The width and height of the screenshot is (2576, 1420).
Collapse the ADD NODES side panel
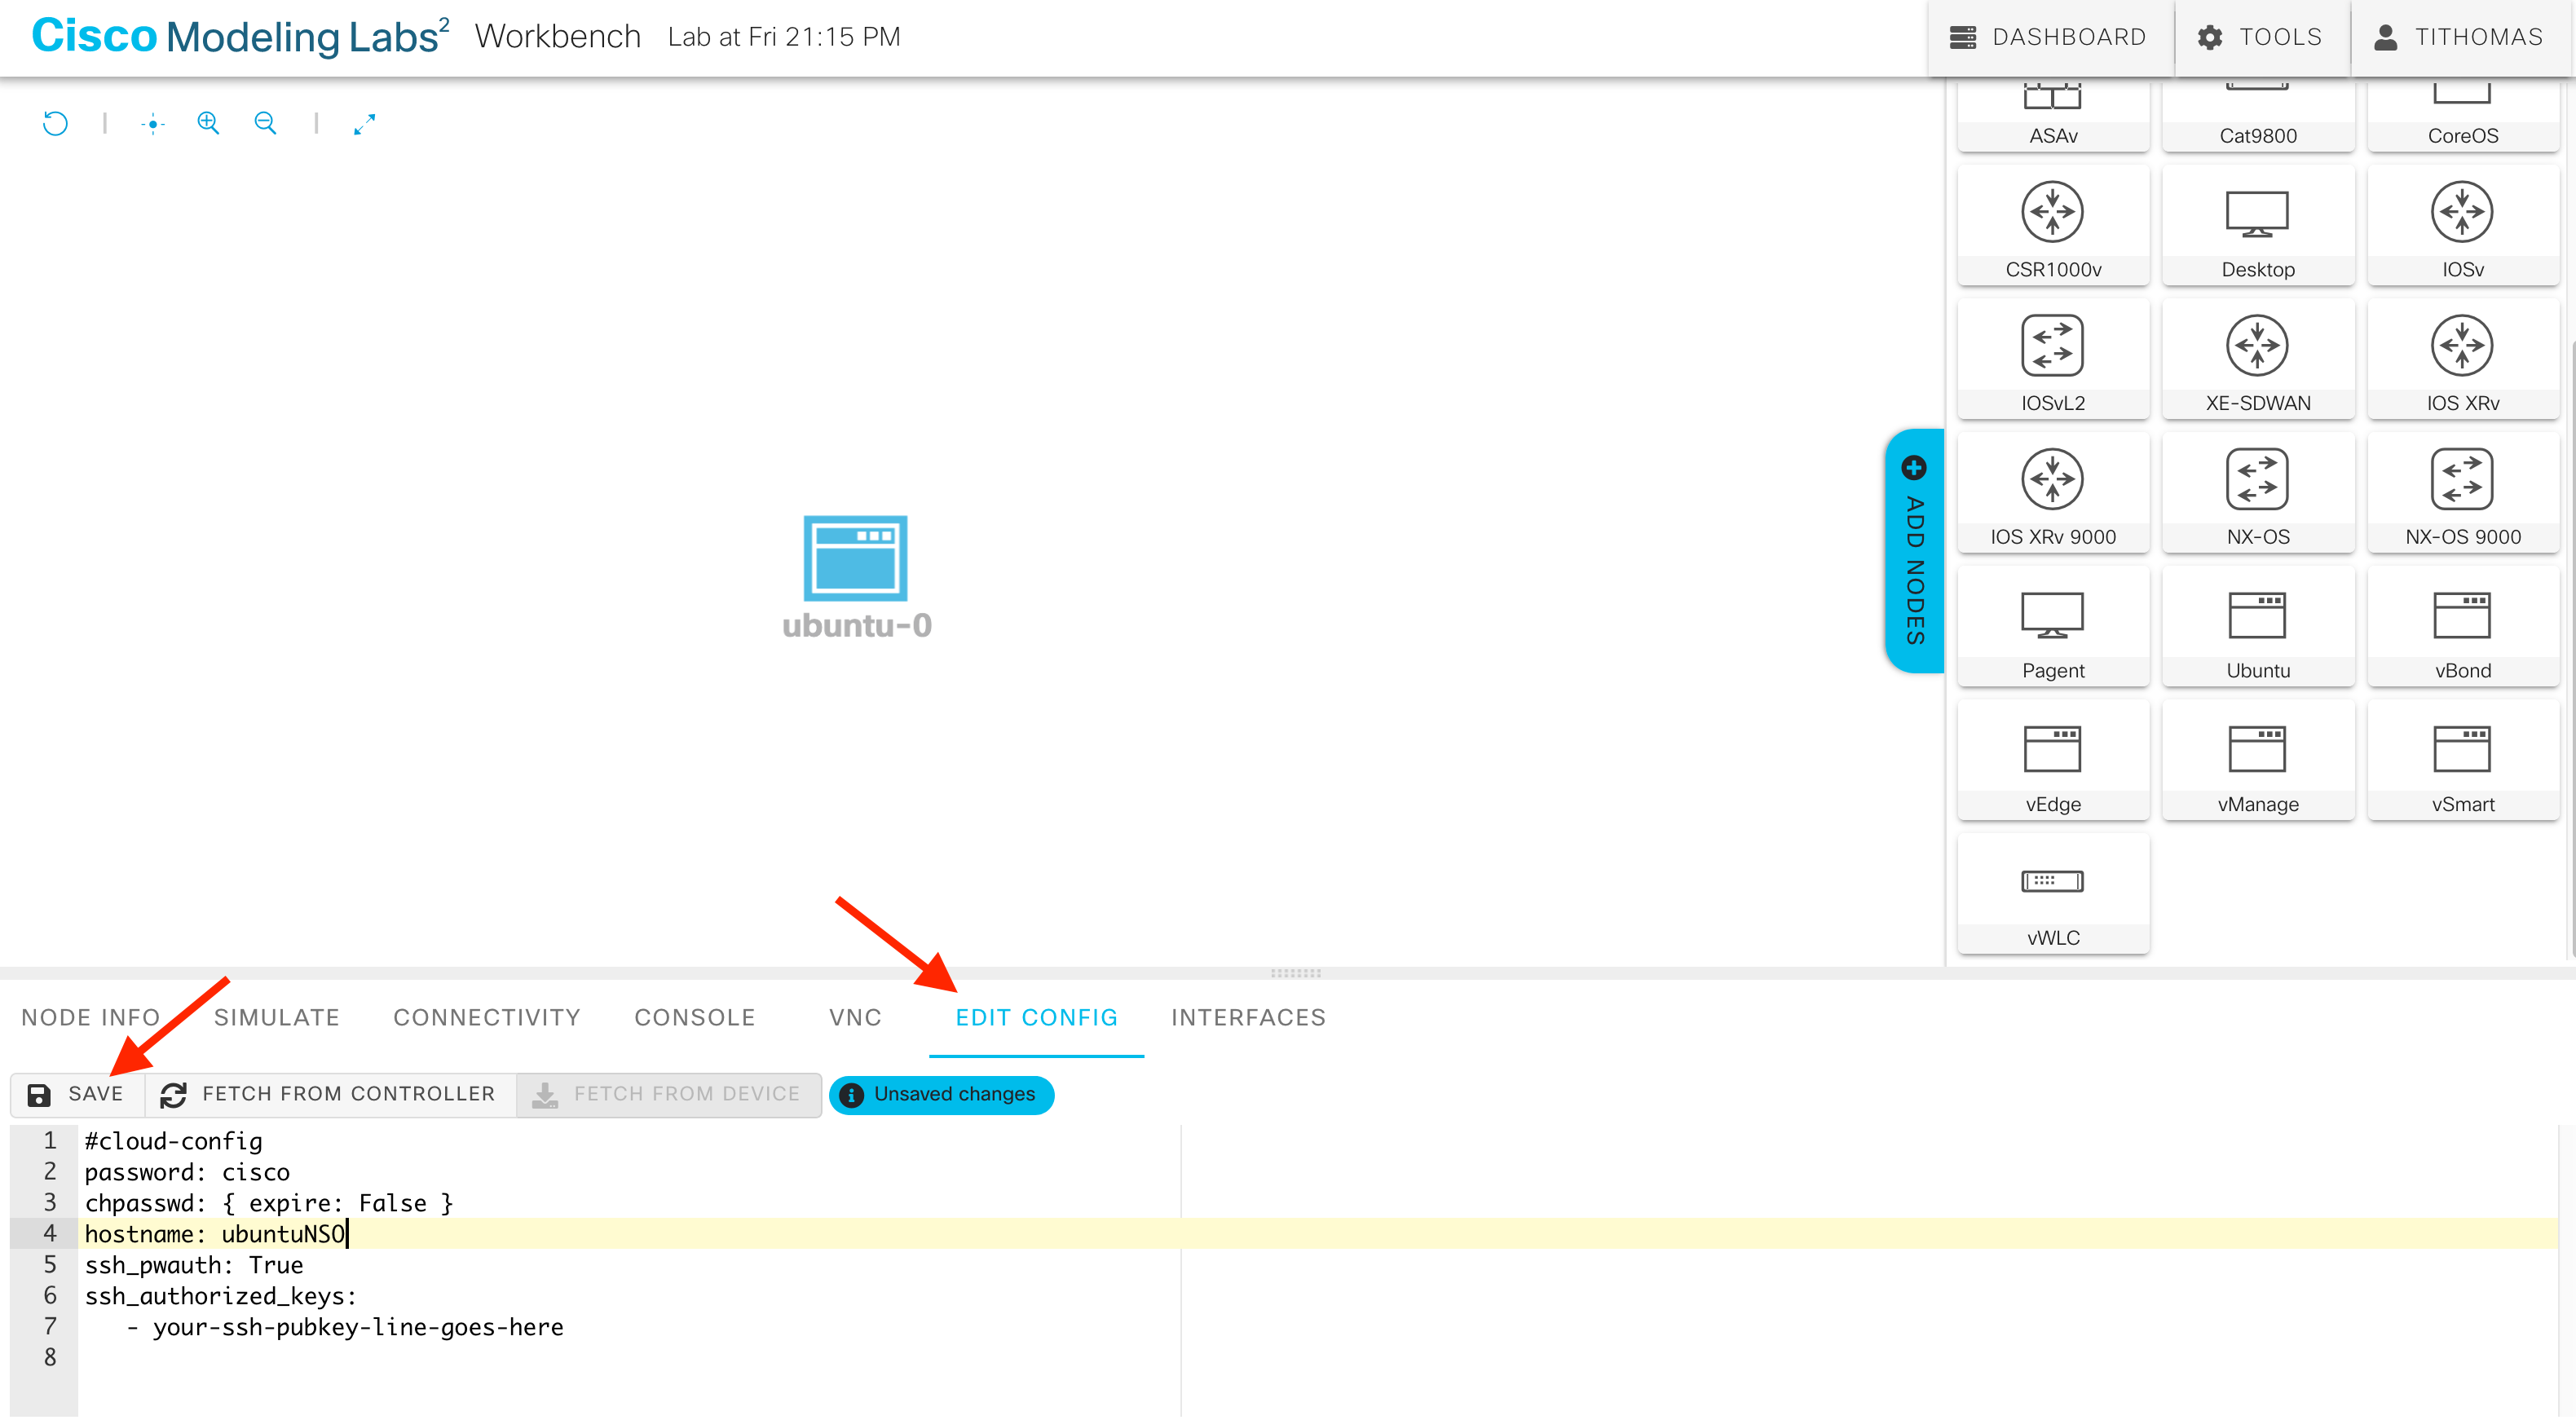[1914, 551]
